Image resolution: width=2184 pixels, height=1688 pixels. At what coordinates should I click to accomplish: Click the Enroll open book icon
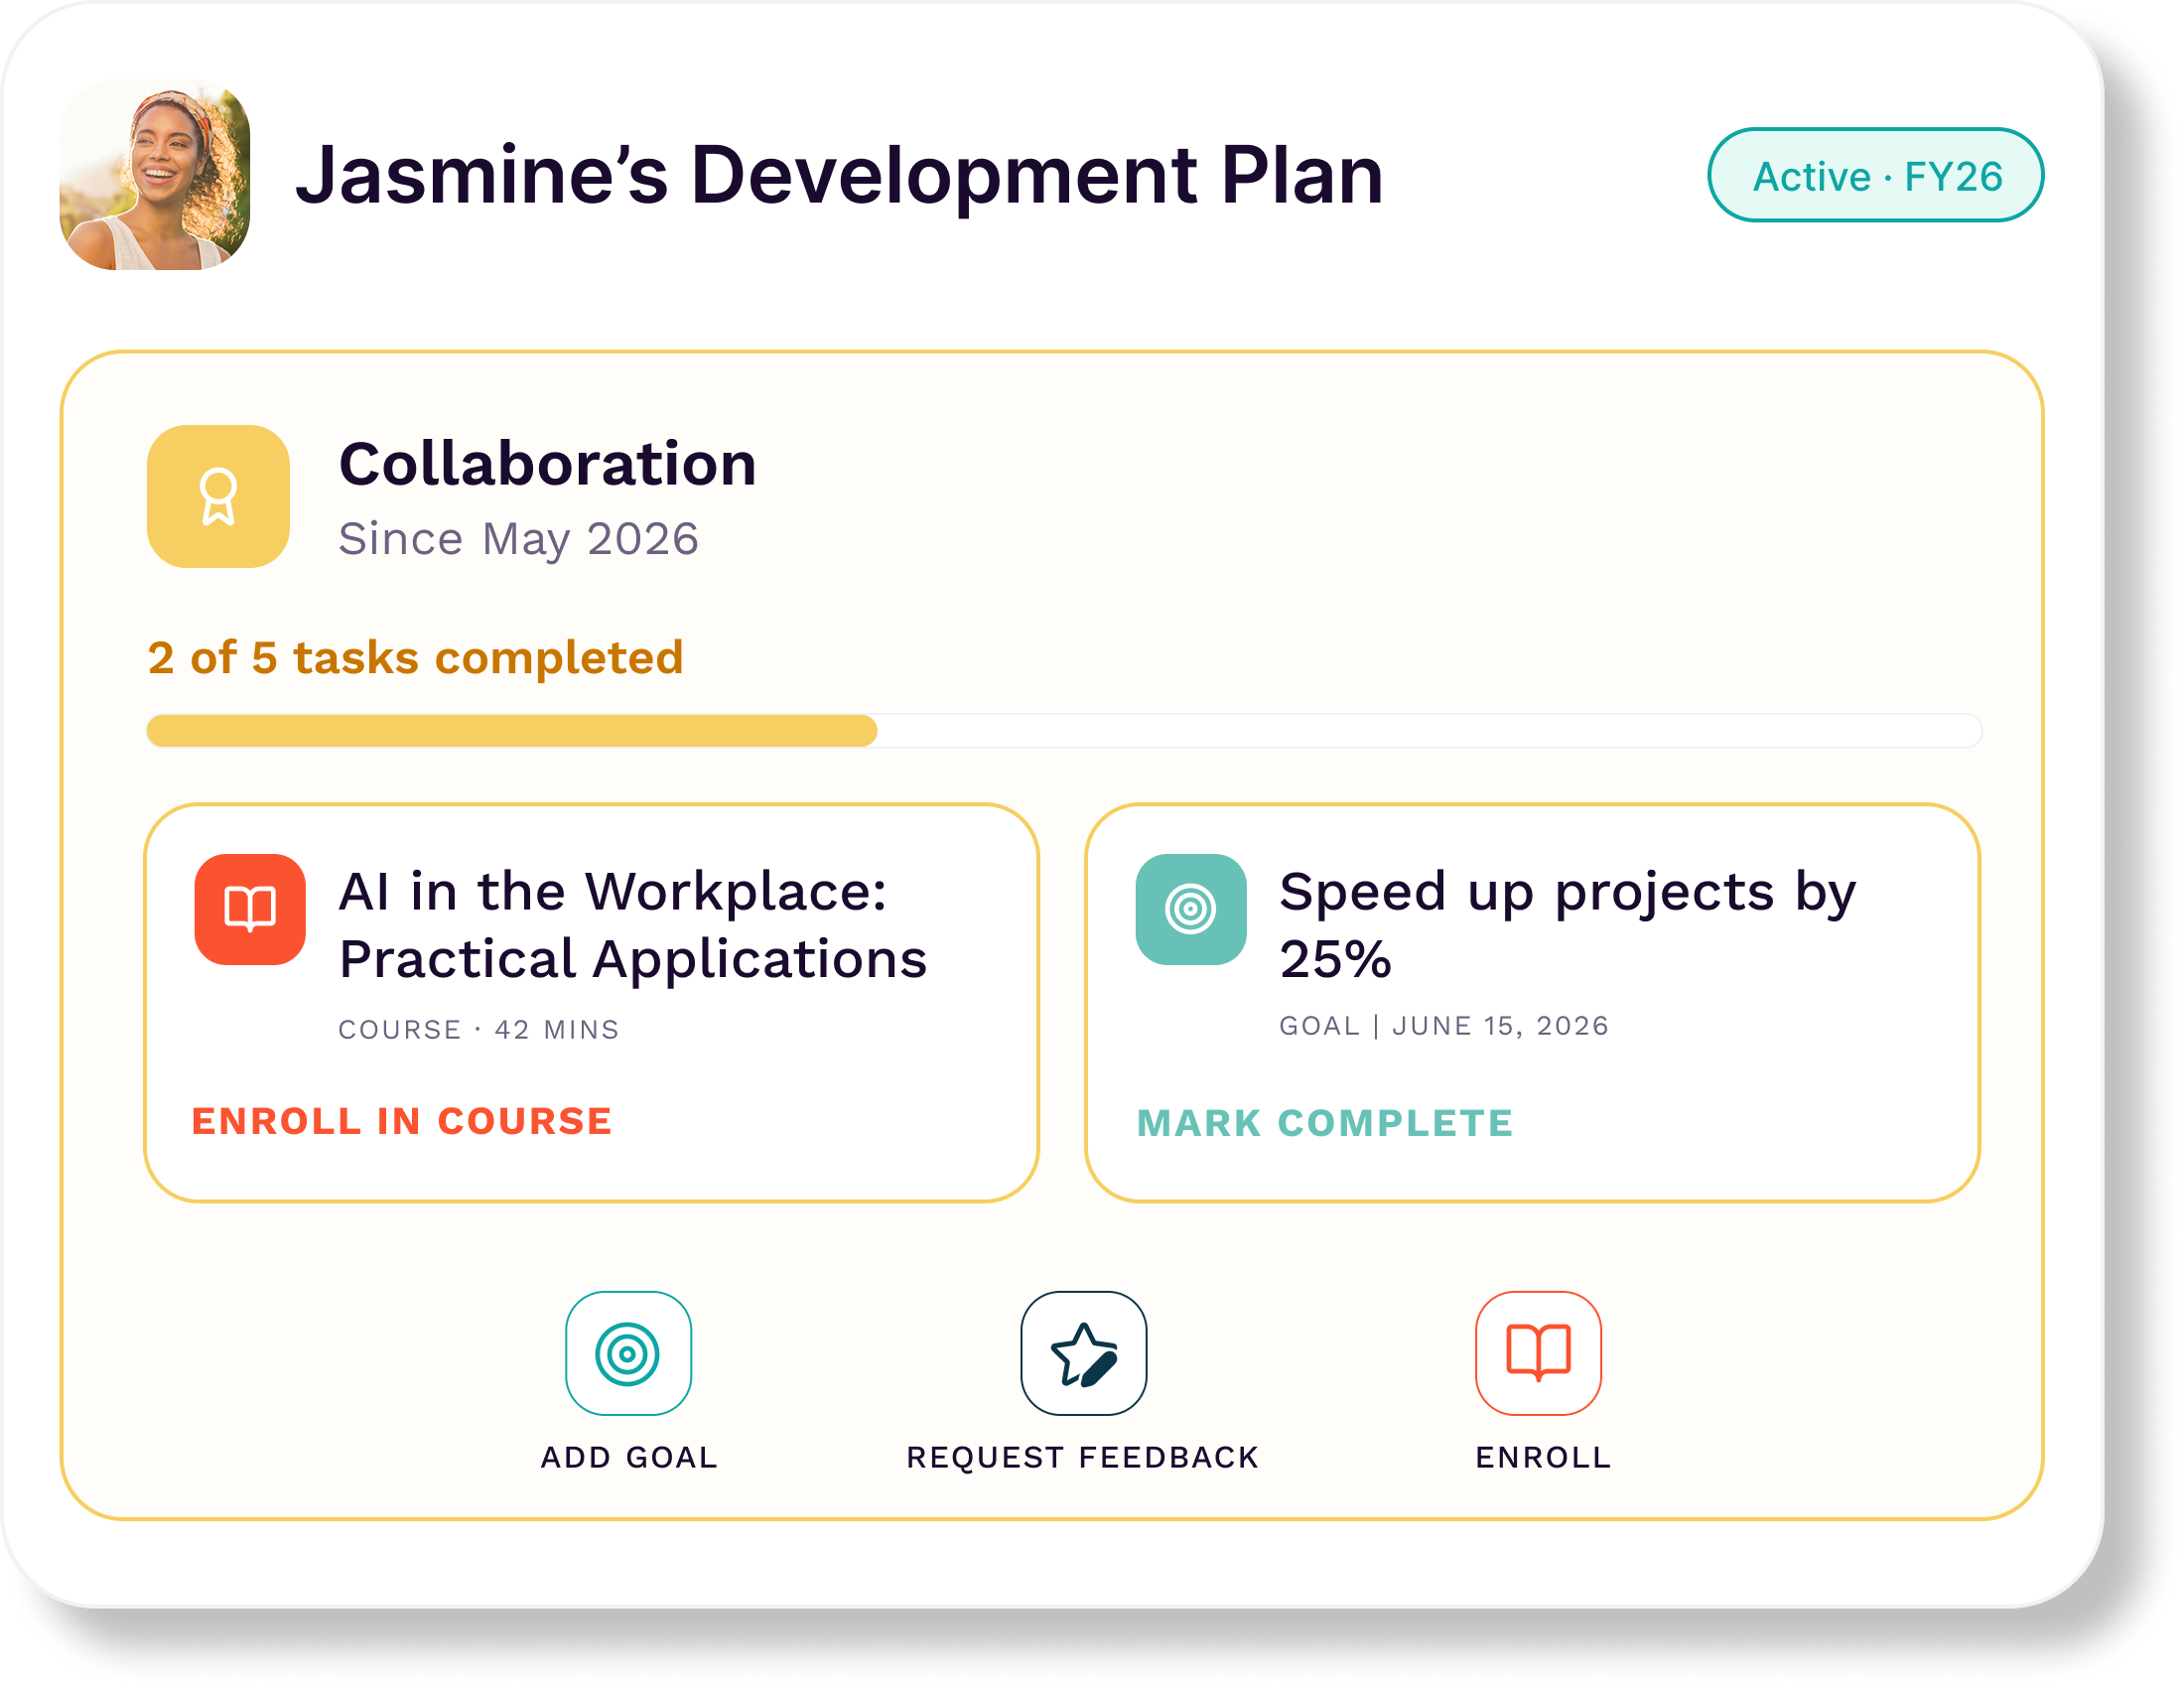(1539, 1354)
